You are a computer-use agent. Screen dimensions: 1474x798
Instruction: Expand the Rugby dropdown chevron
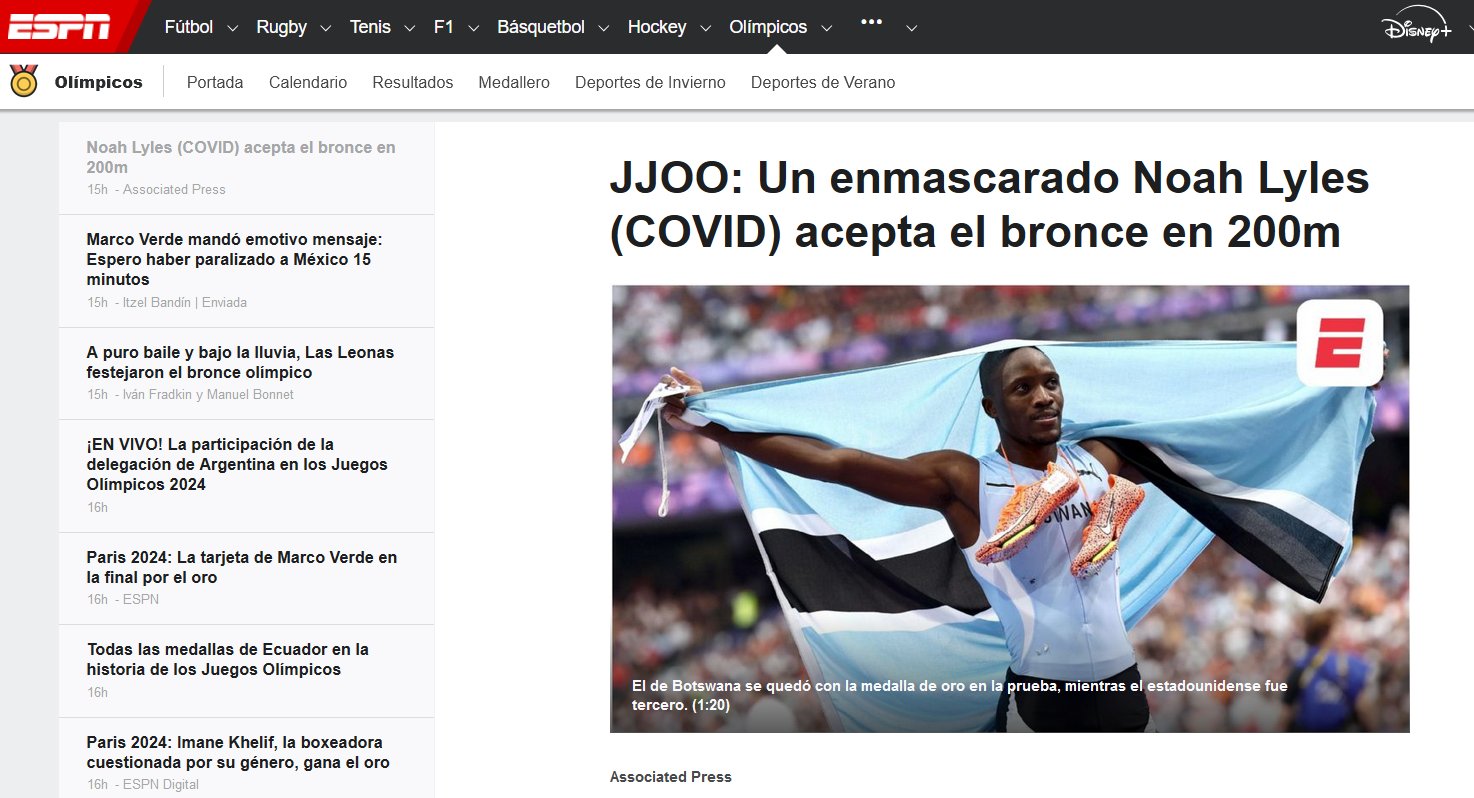click(326, 28)
